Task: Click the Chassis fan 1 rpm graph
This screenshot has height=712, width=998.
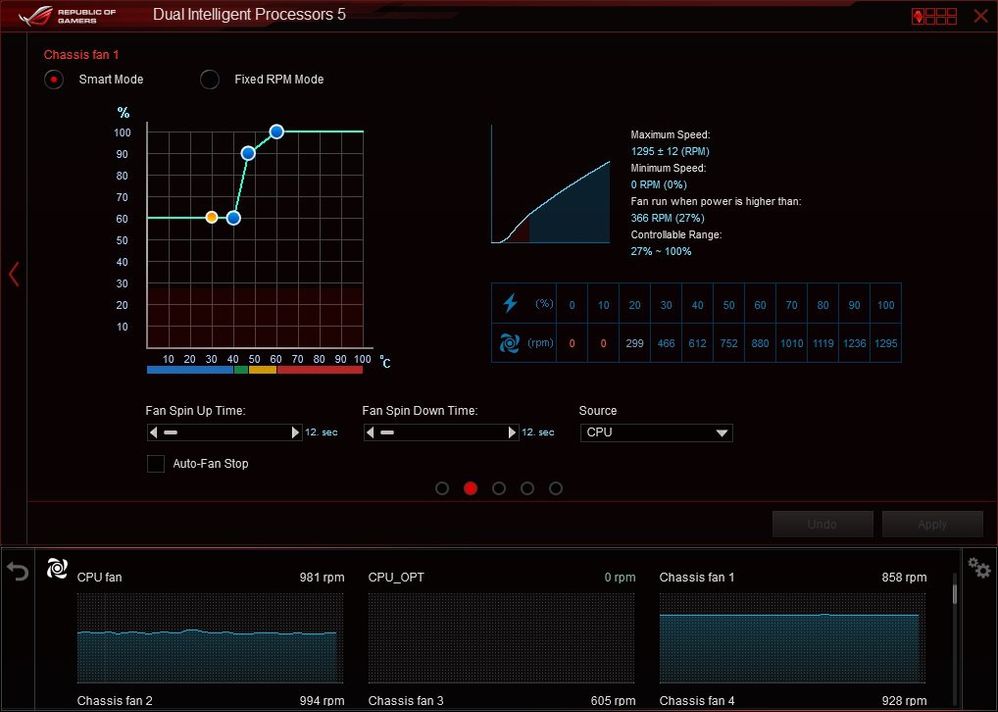Action: [x=792, y=638]
